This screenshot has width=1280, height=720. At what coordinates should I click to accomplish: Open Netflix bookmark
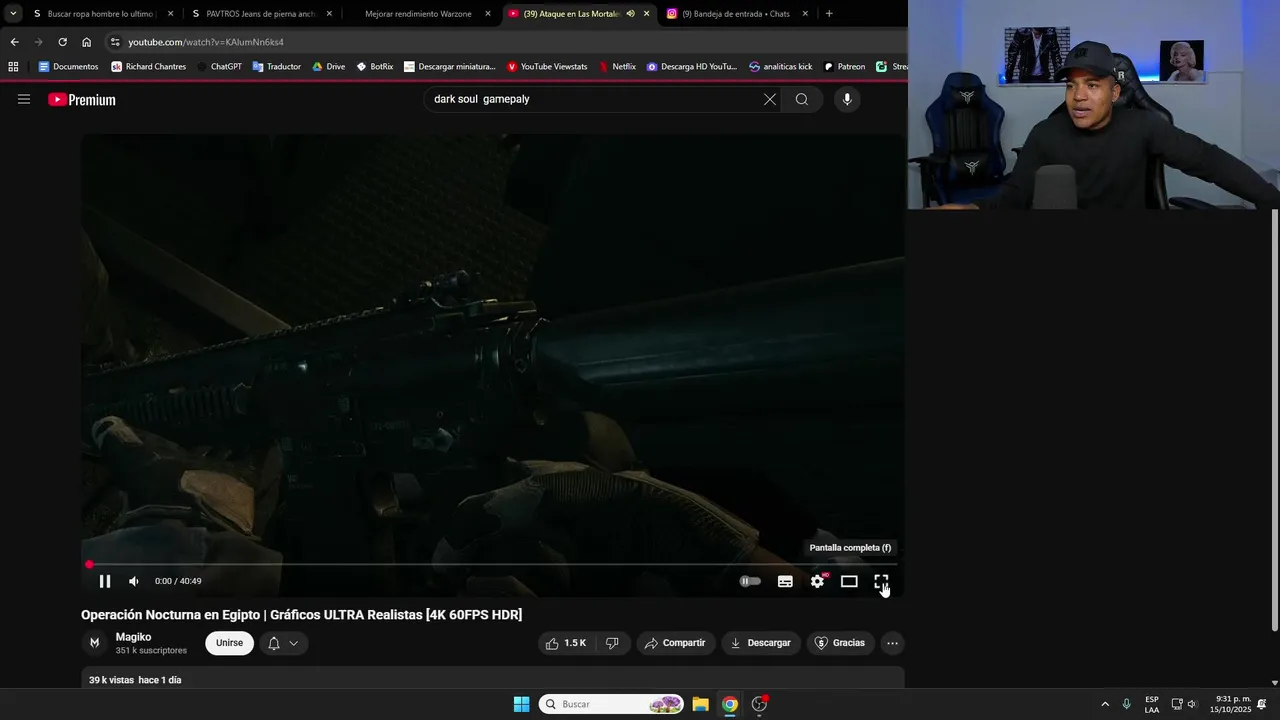tap(617, 67)
